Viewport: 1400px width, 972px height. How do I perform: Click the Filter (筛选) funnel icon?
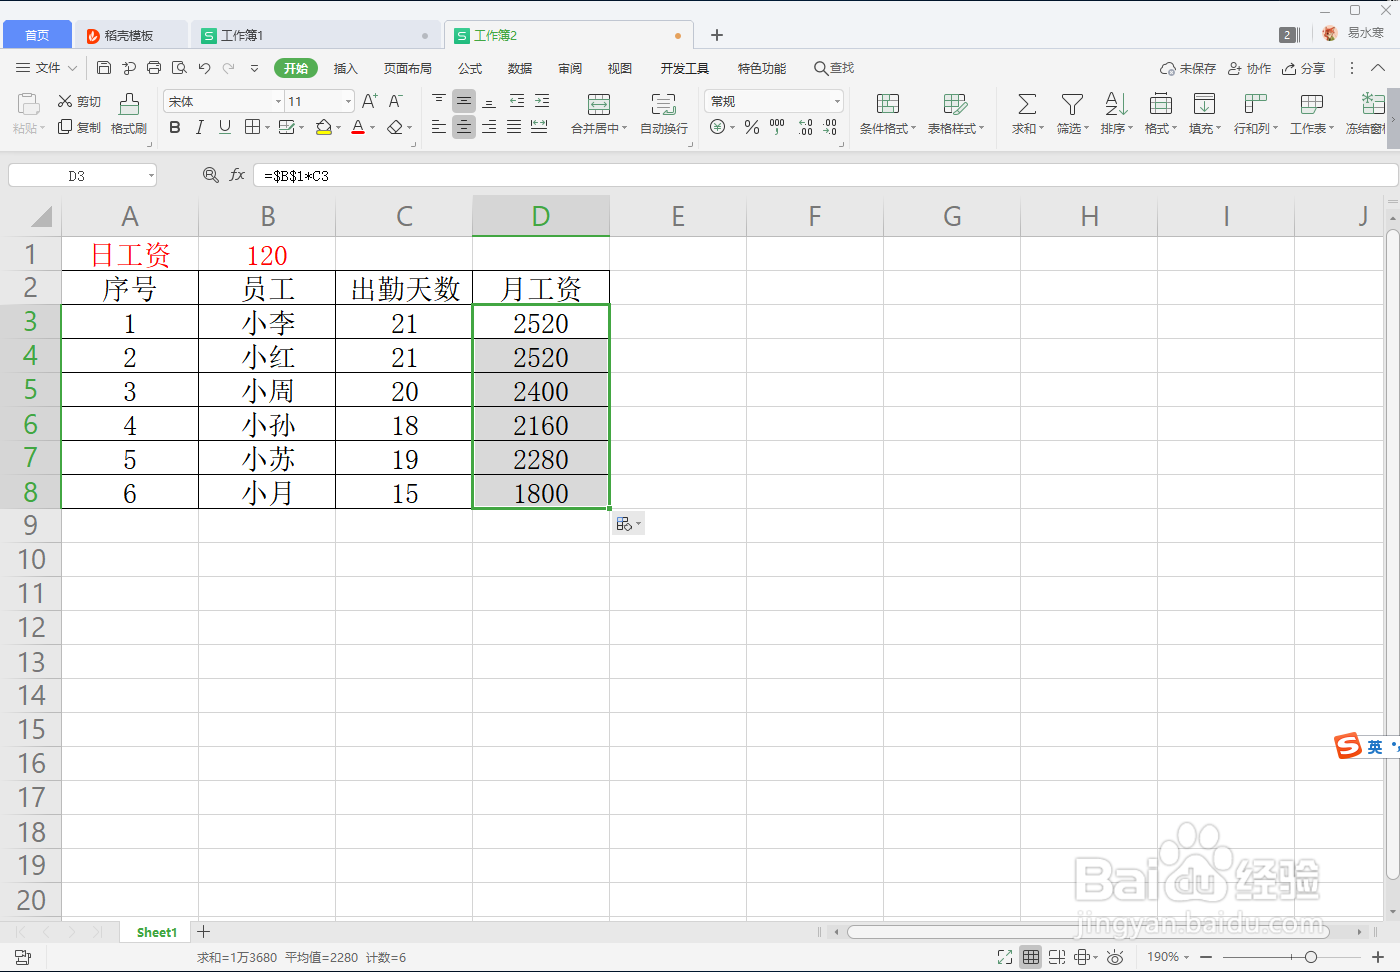click(x=1072, y=104)
